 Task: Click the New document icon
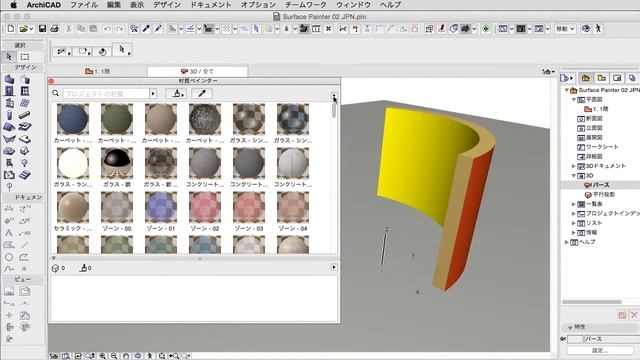11,29
